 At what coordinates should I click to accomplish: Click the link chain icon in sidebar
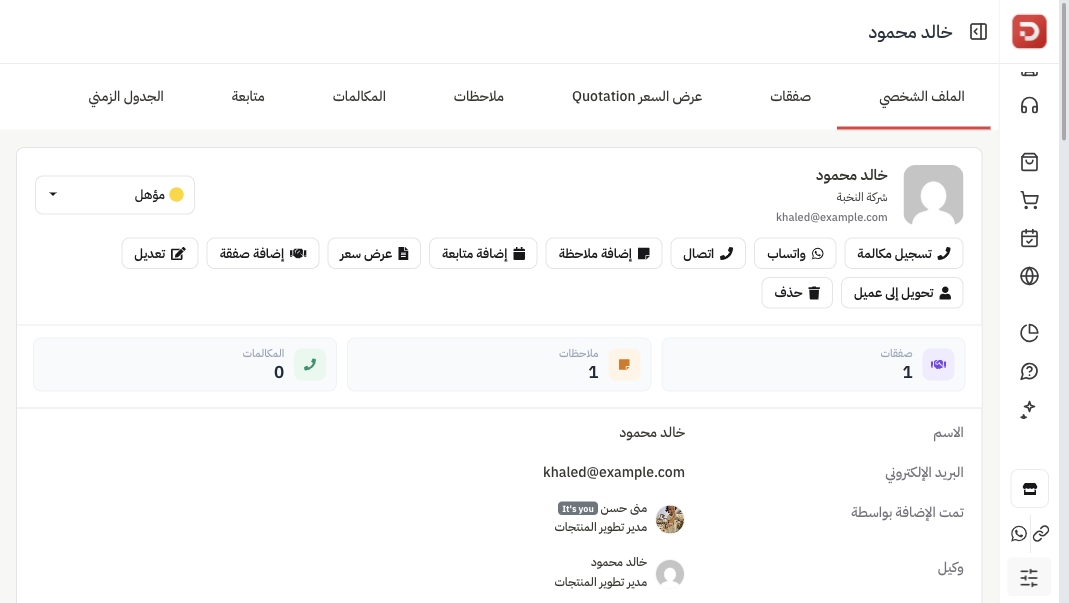tap(1040, 533)
